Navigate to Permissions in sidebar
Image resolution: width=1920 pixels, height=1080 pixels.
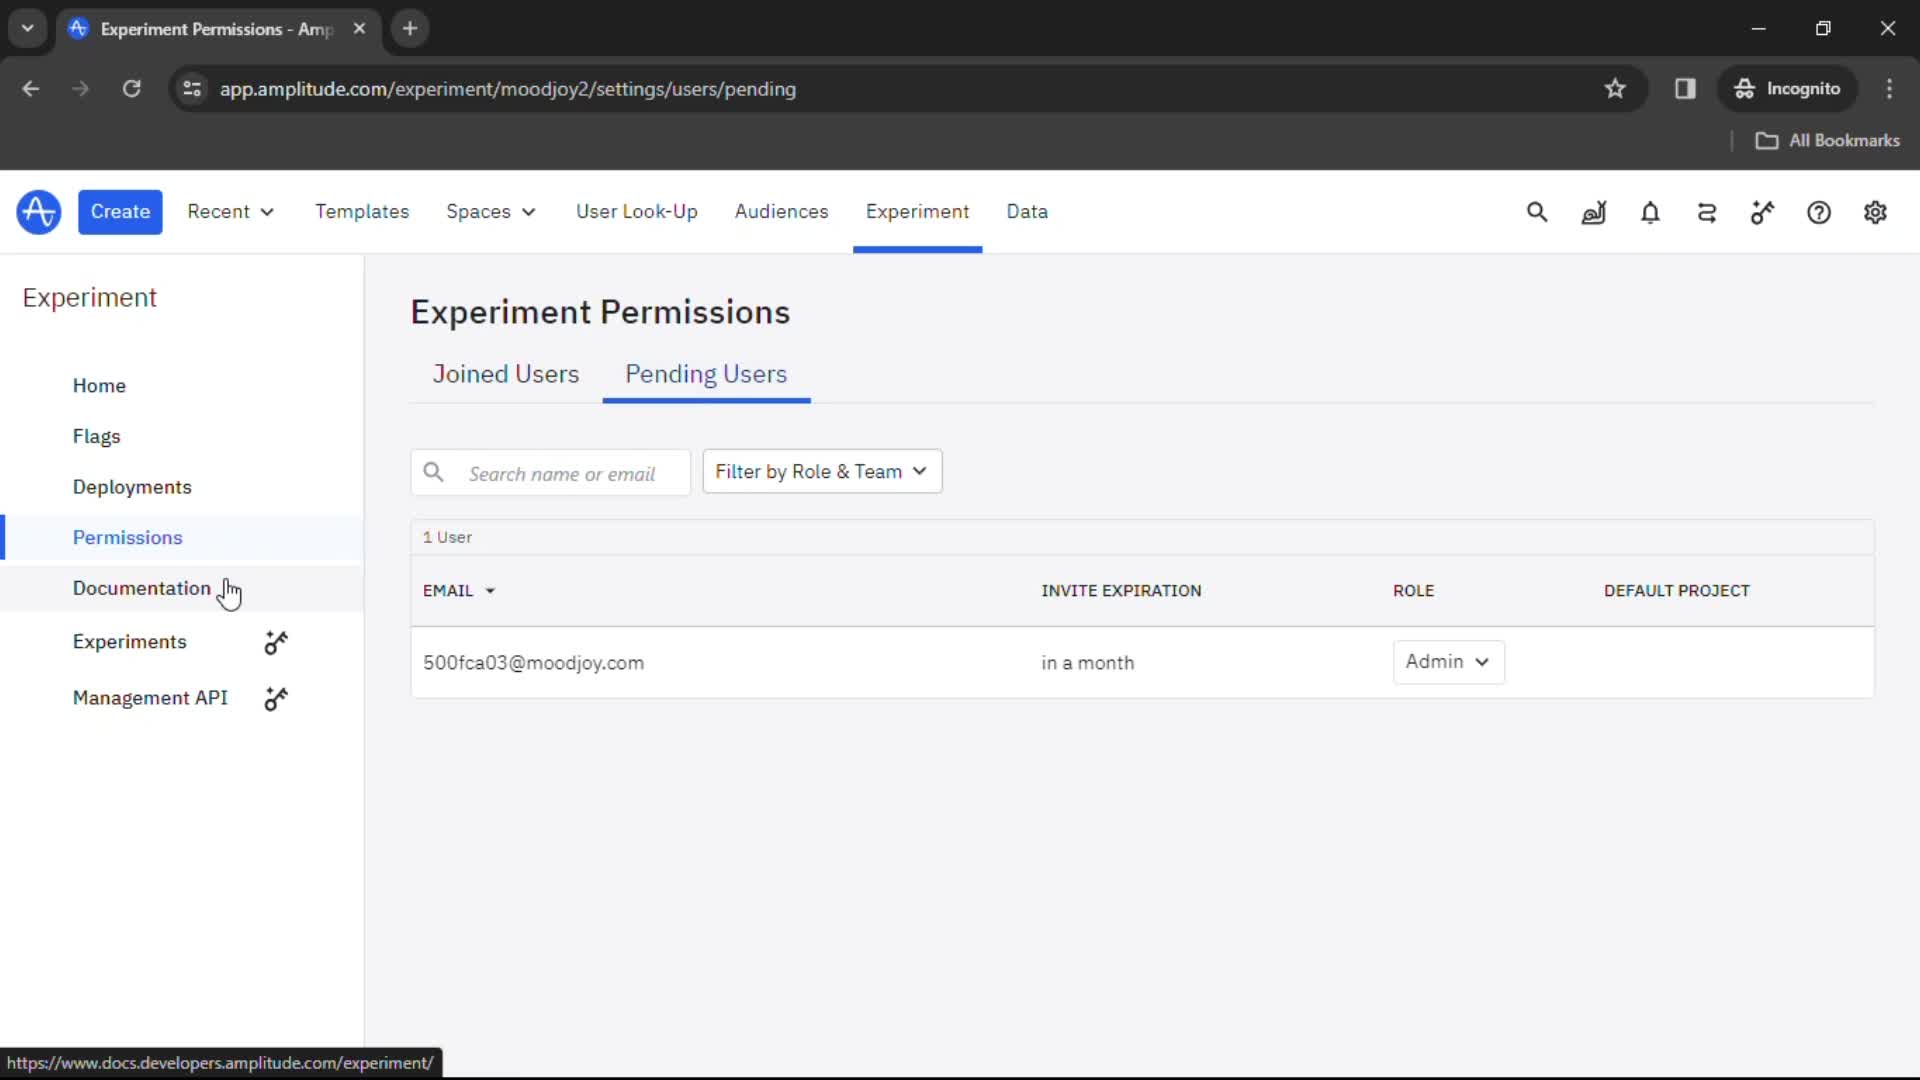click(x=127, y=537)
